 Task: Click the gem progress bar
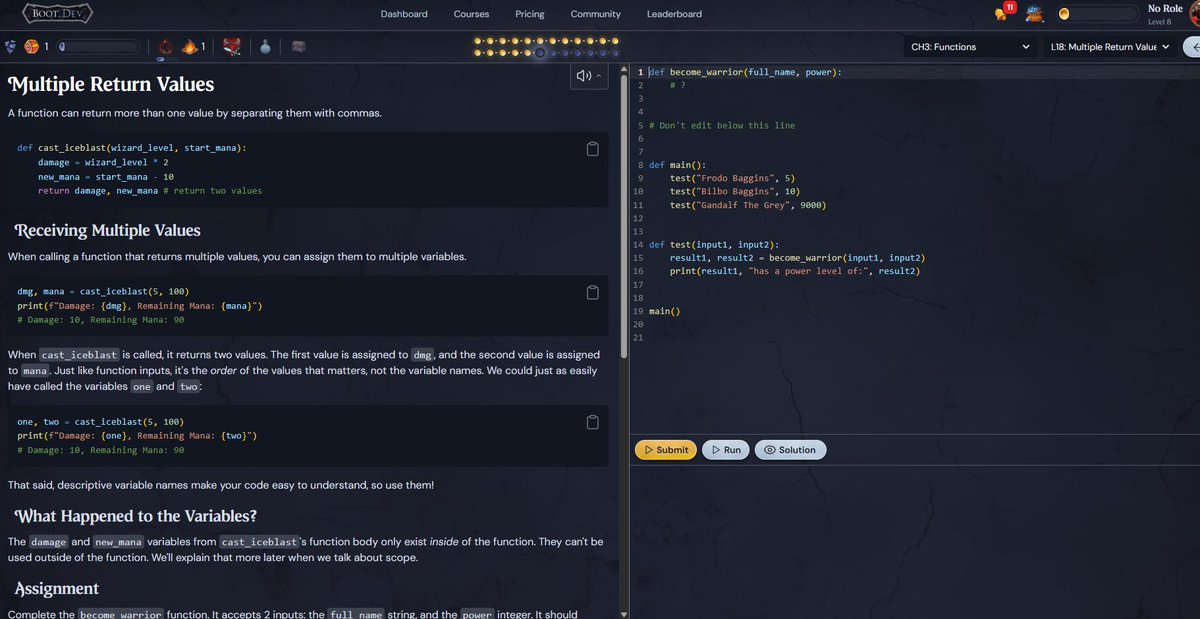click(98, 47)
